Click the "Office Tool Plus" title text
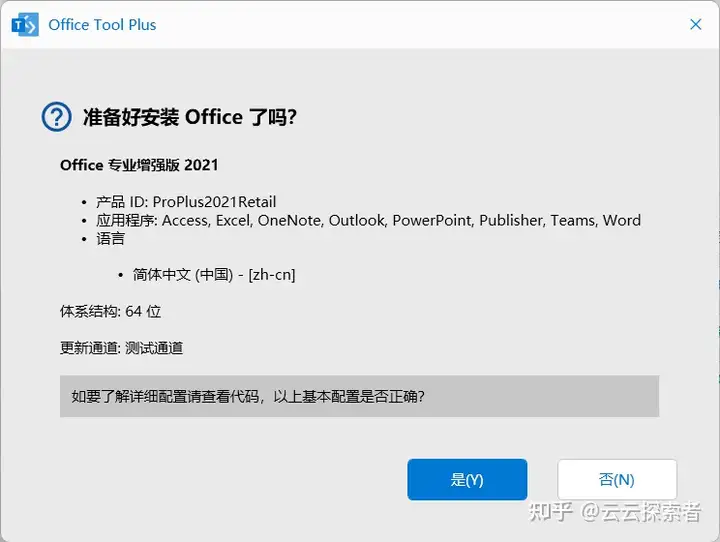This screenshot has width=720, height=542. (102, 25)
